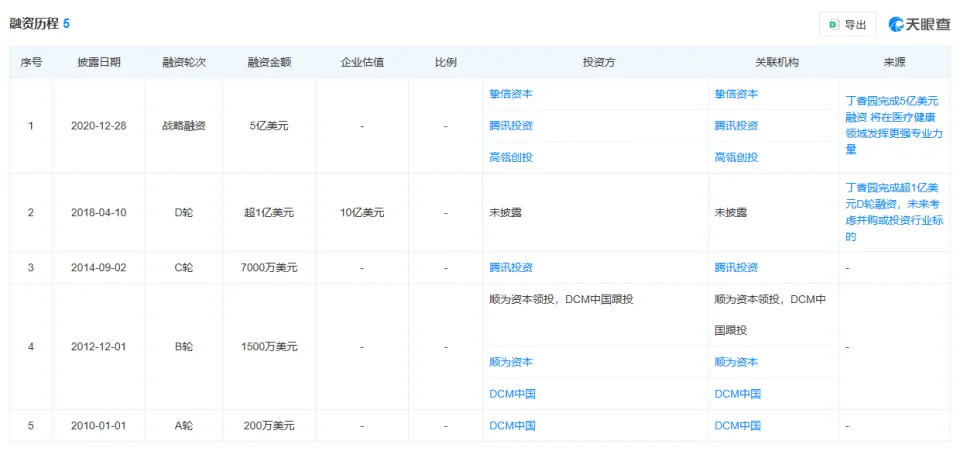Click the 比例 column header
Screen dimensions: 960x465
pyautogui.click(x=445, y=62)
